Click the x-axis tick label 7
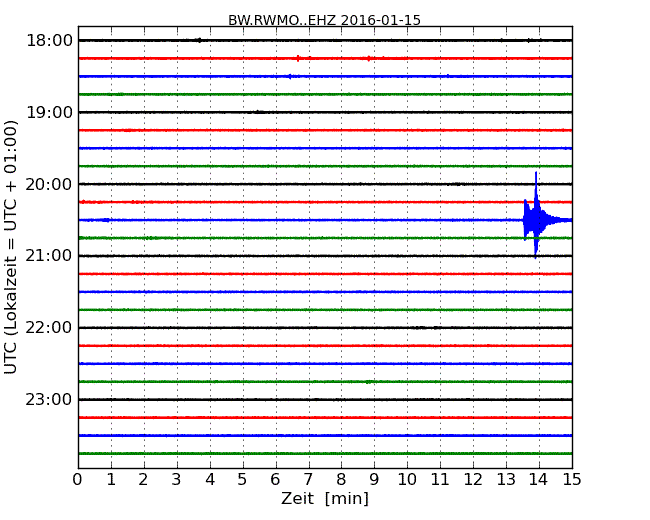This screenshot has height=520, width=650. pyautogui.click(x=308, y=480)
